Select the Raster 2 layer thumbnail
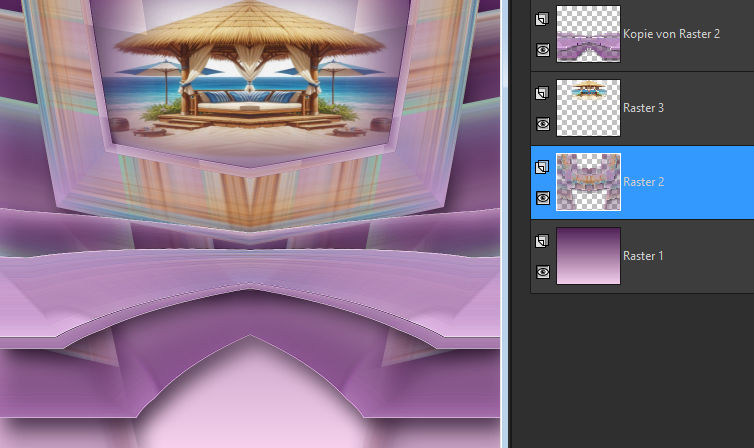This screenshot has height=448, width=754. tap(588, 182)
